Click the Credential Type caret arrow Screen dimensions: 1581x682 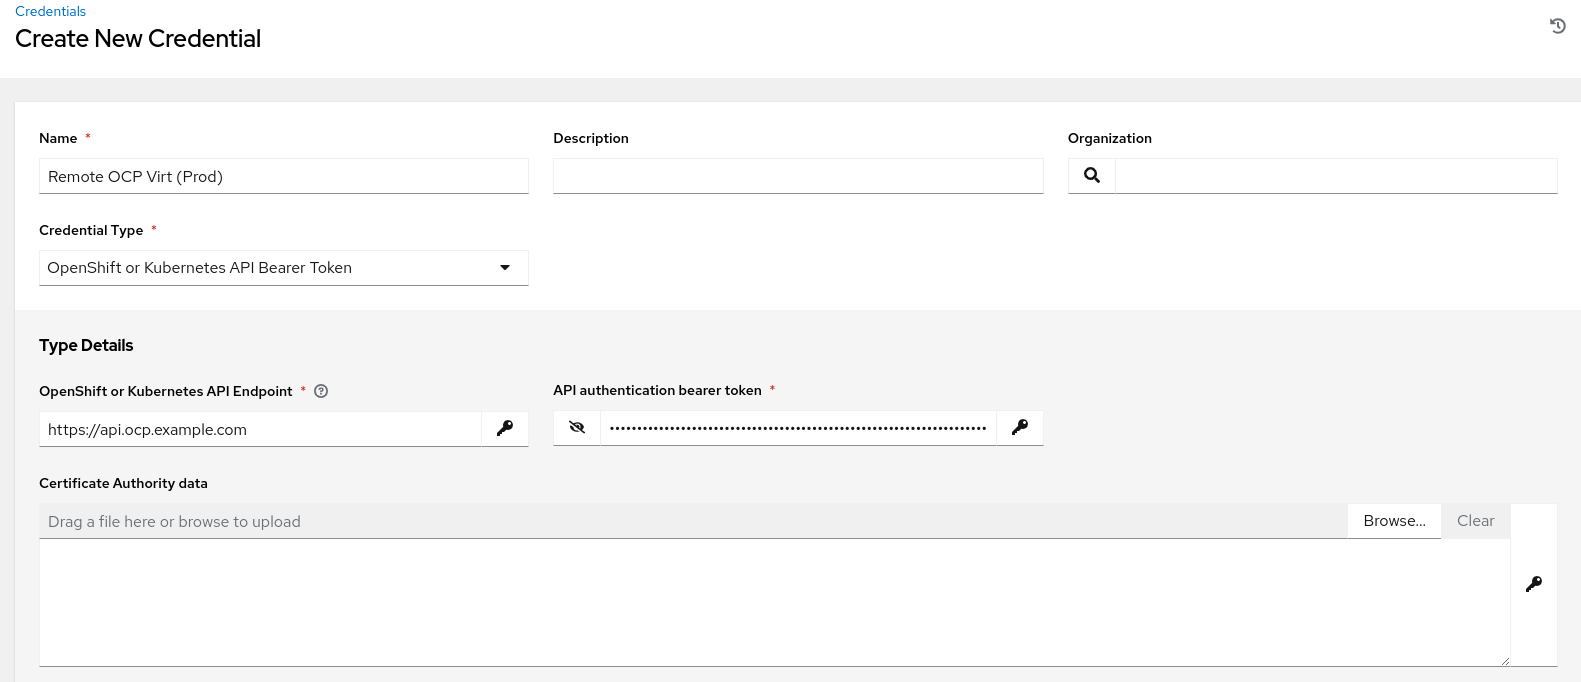pos(505,268)
